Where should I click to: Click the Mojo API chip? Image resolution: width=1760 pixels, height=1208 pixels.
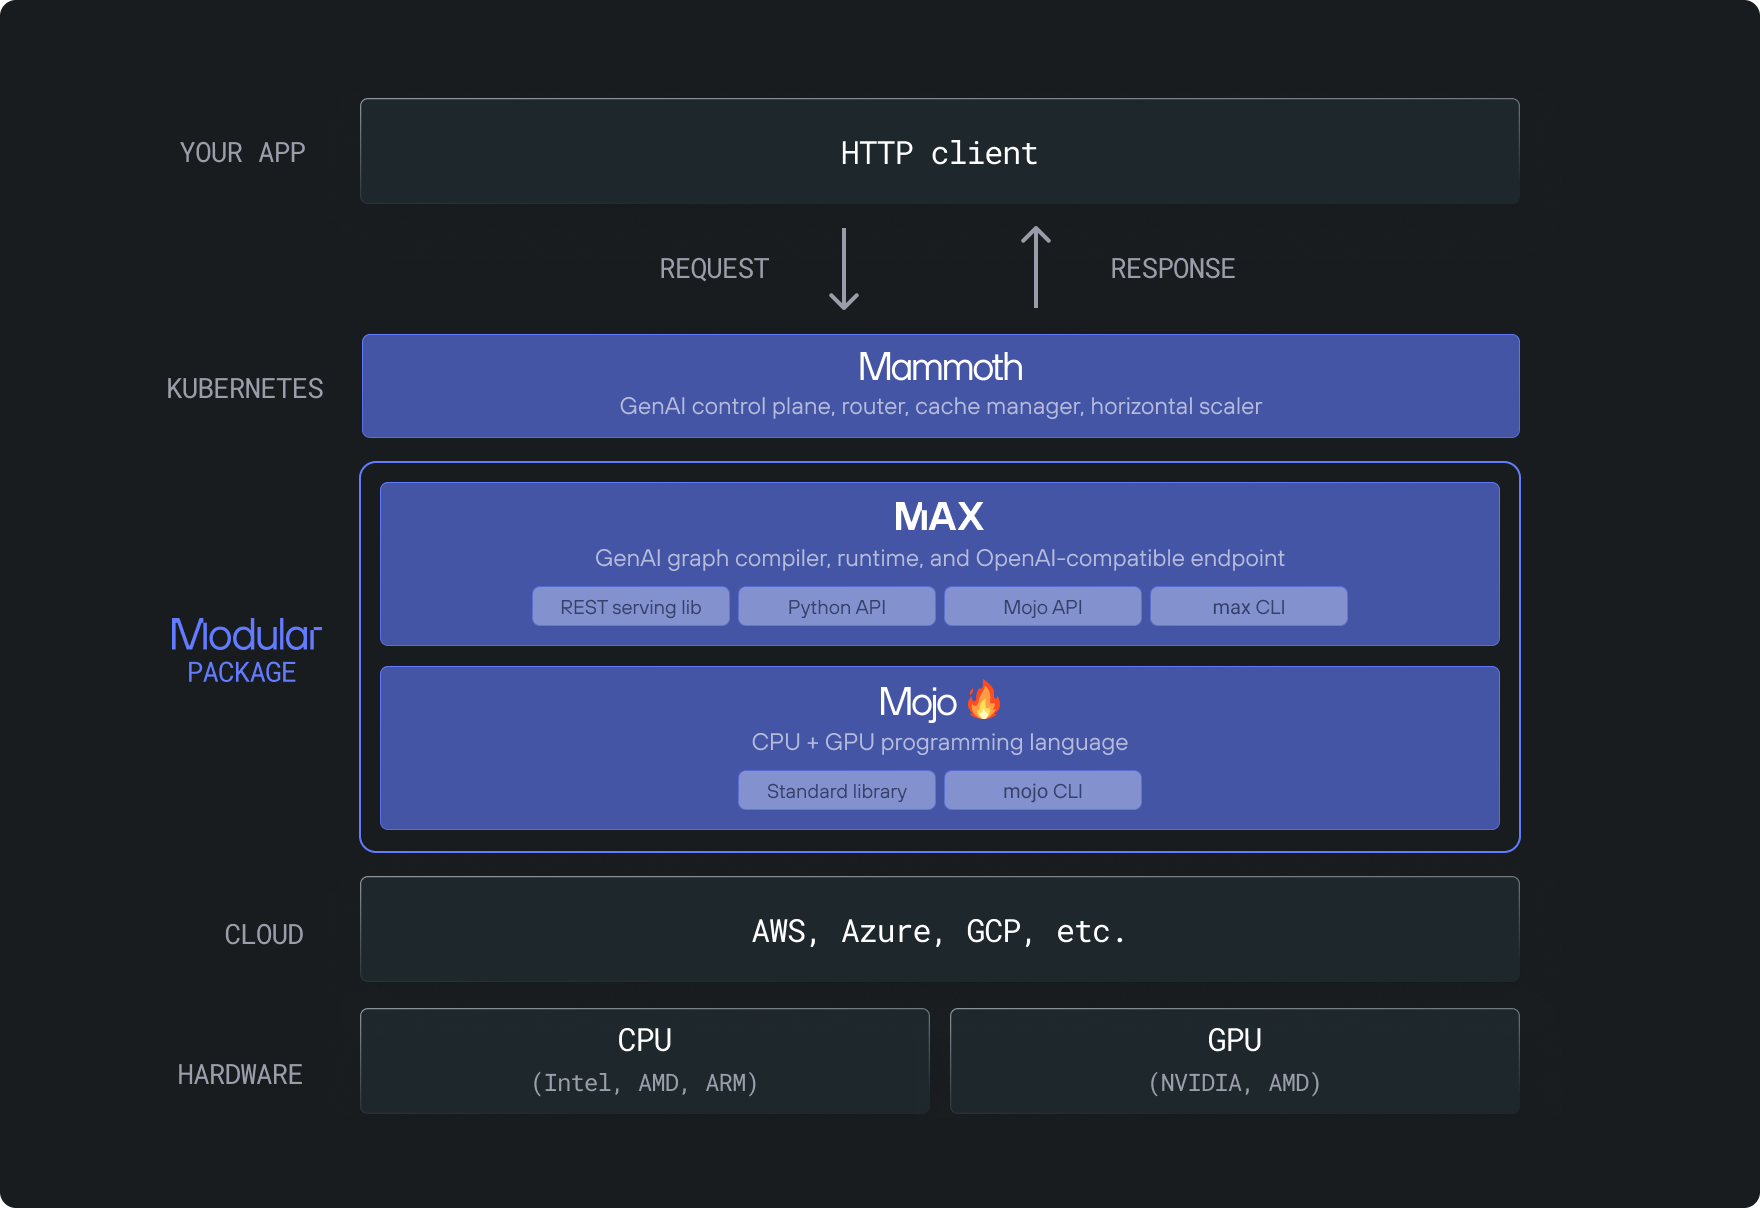1043,607
